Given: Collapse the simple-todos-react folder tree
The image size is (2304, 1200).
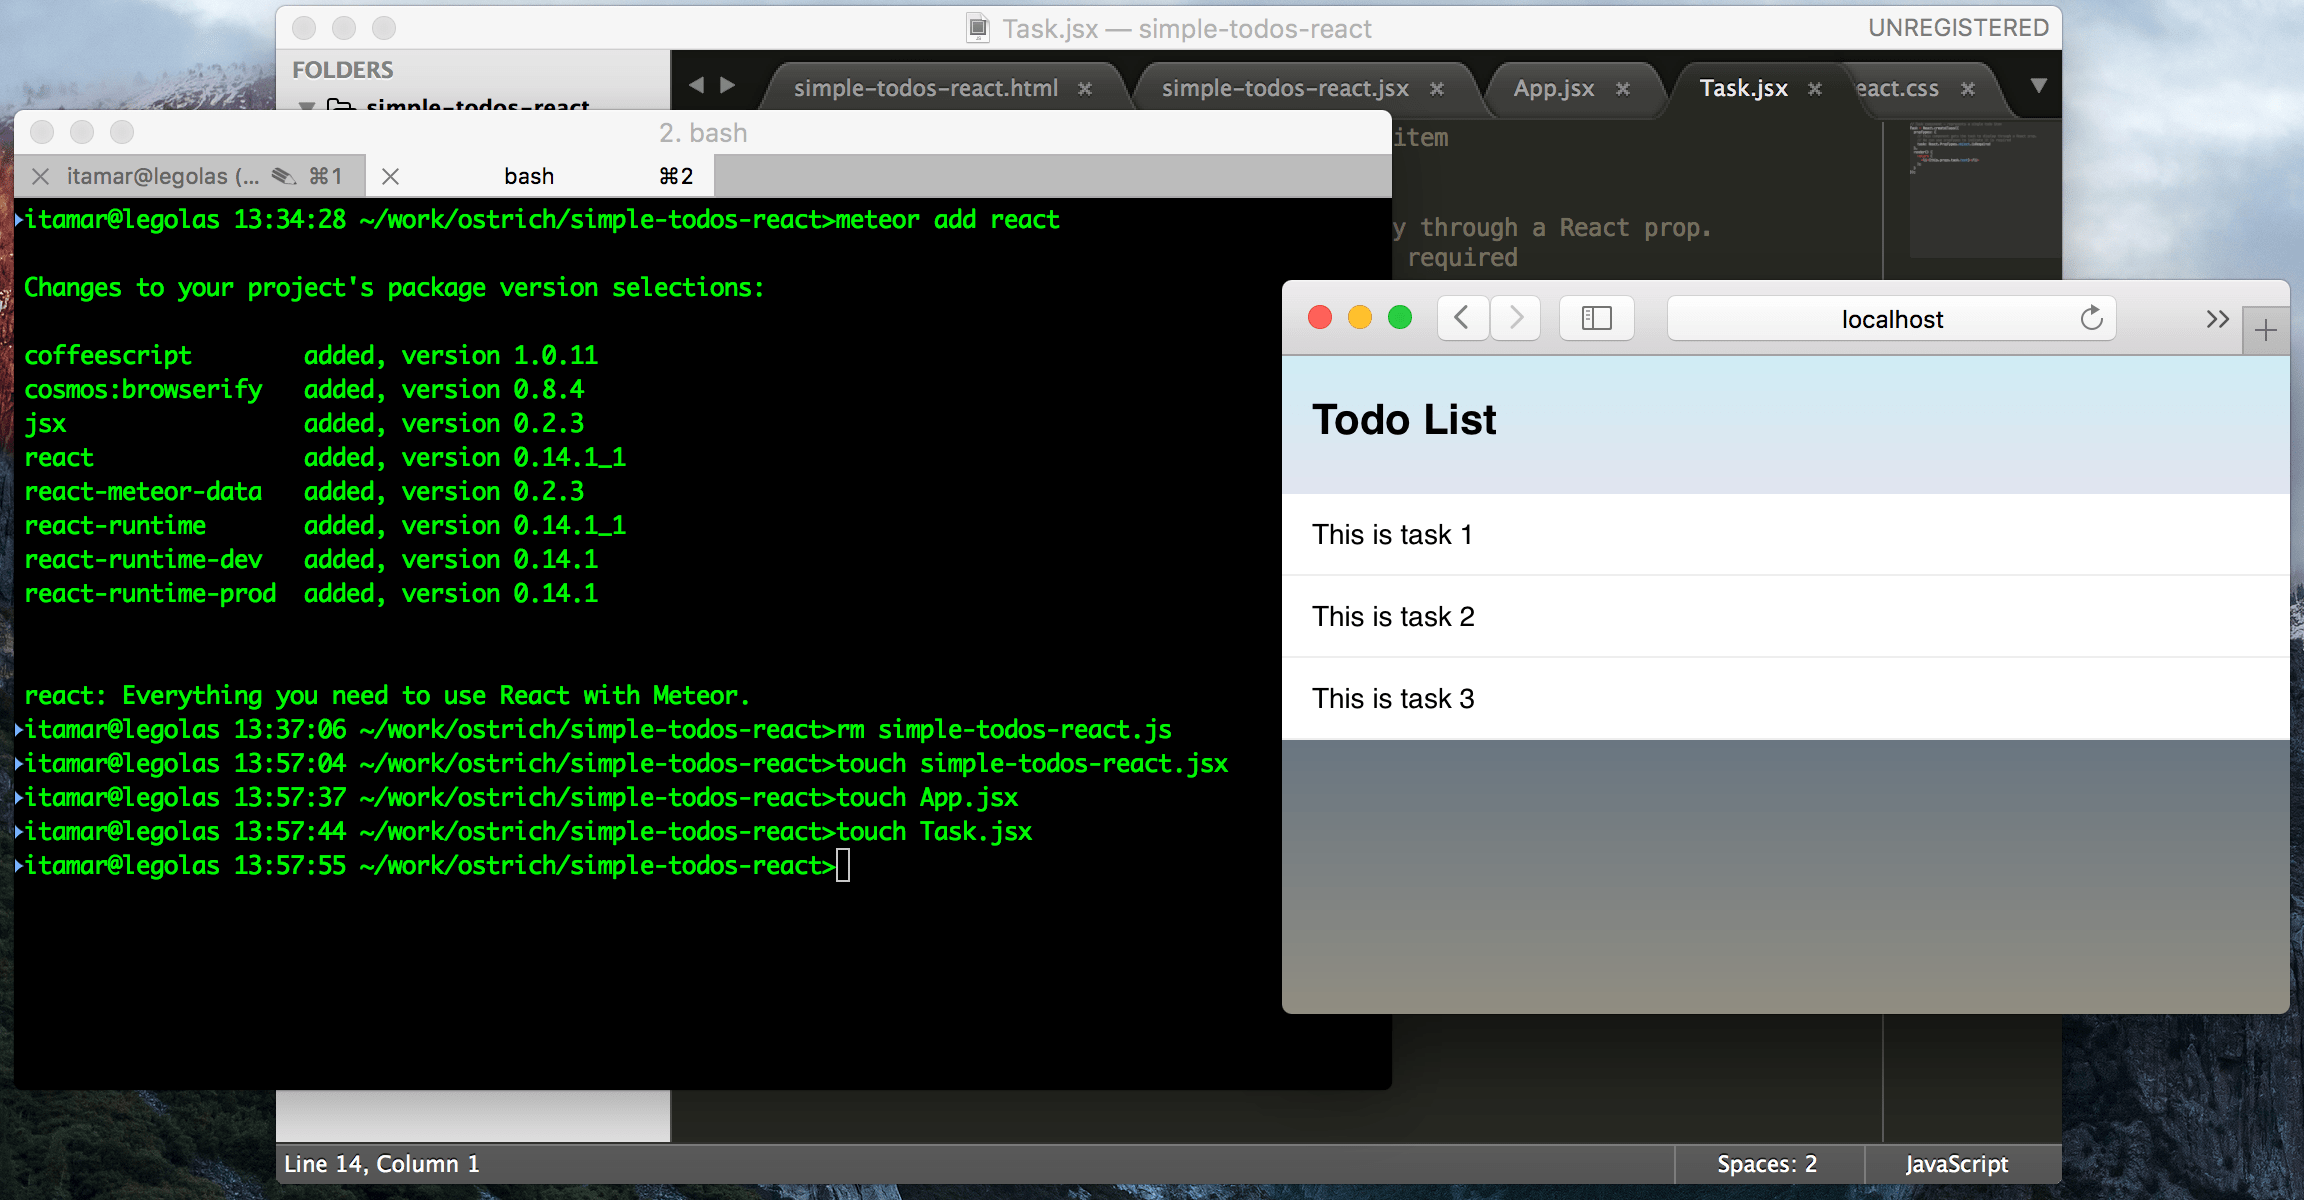Looking at the screenshot, I should click(307, 104).
